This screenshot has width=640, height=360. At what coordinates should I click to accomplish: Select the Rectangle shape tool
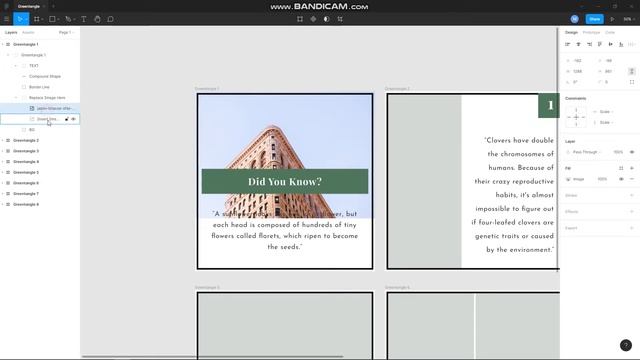pos(52,19)
